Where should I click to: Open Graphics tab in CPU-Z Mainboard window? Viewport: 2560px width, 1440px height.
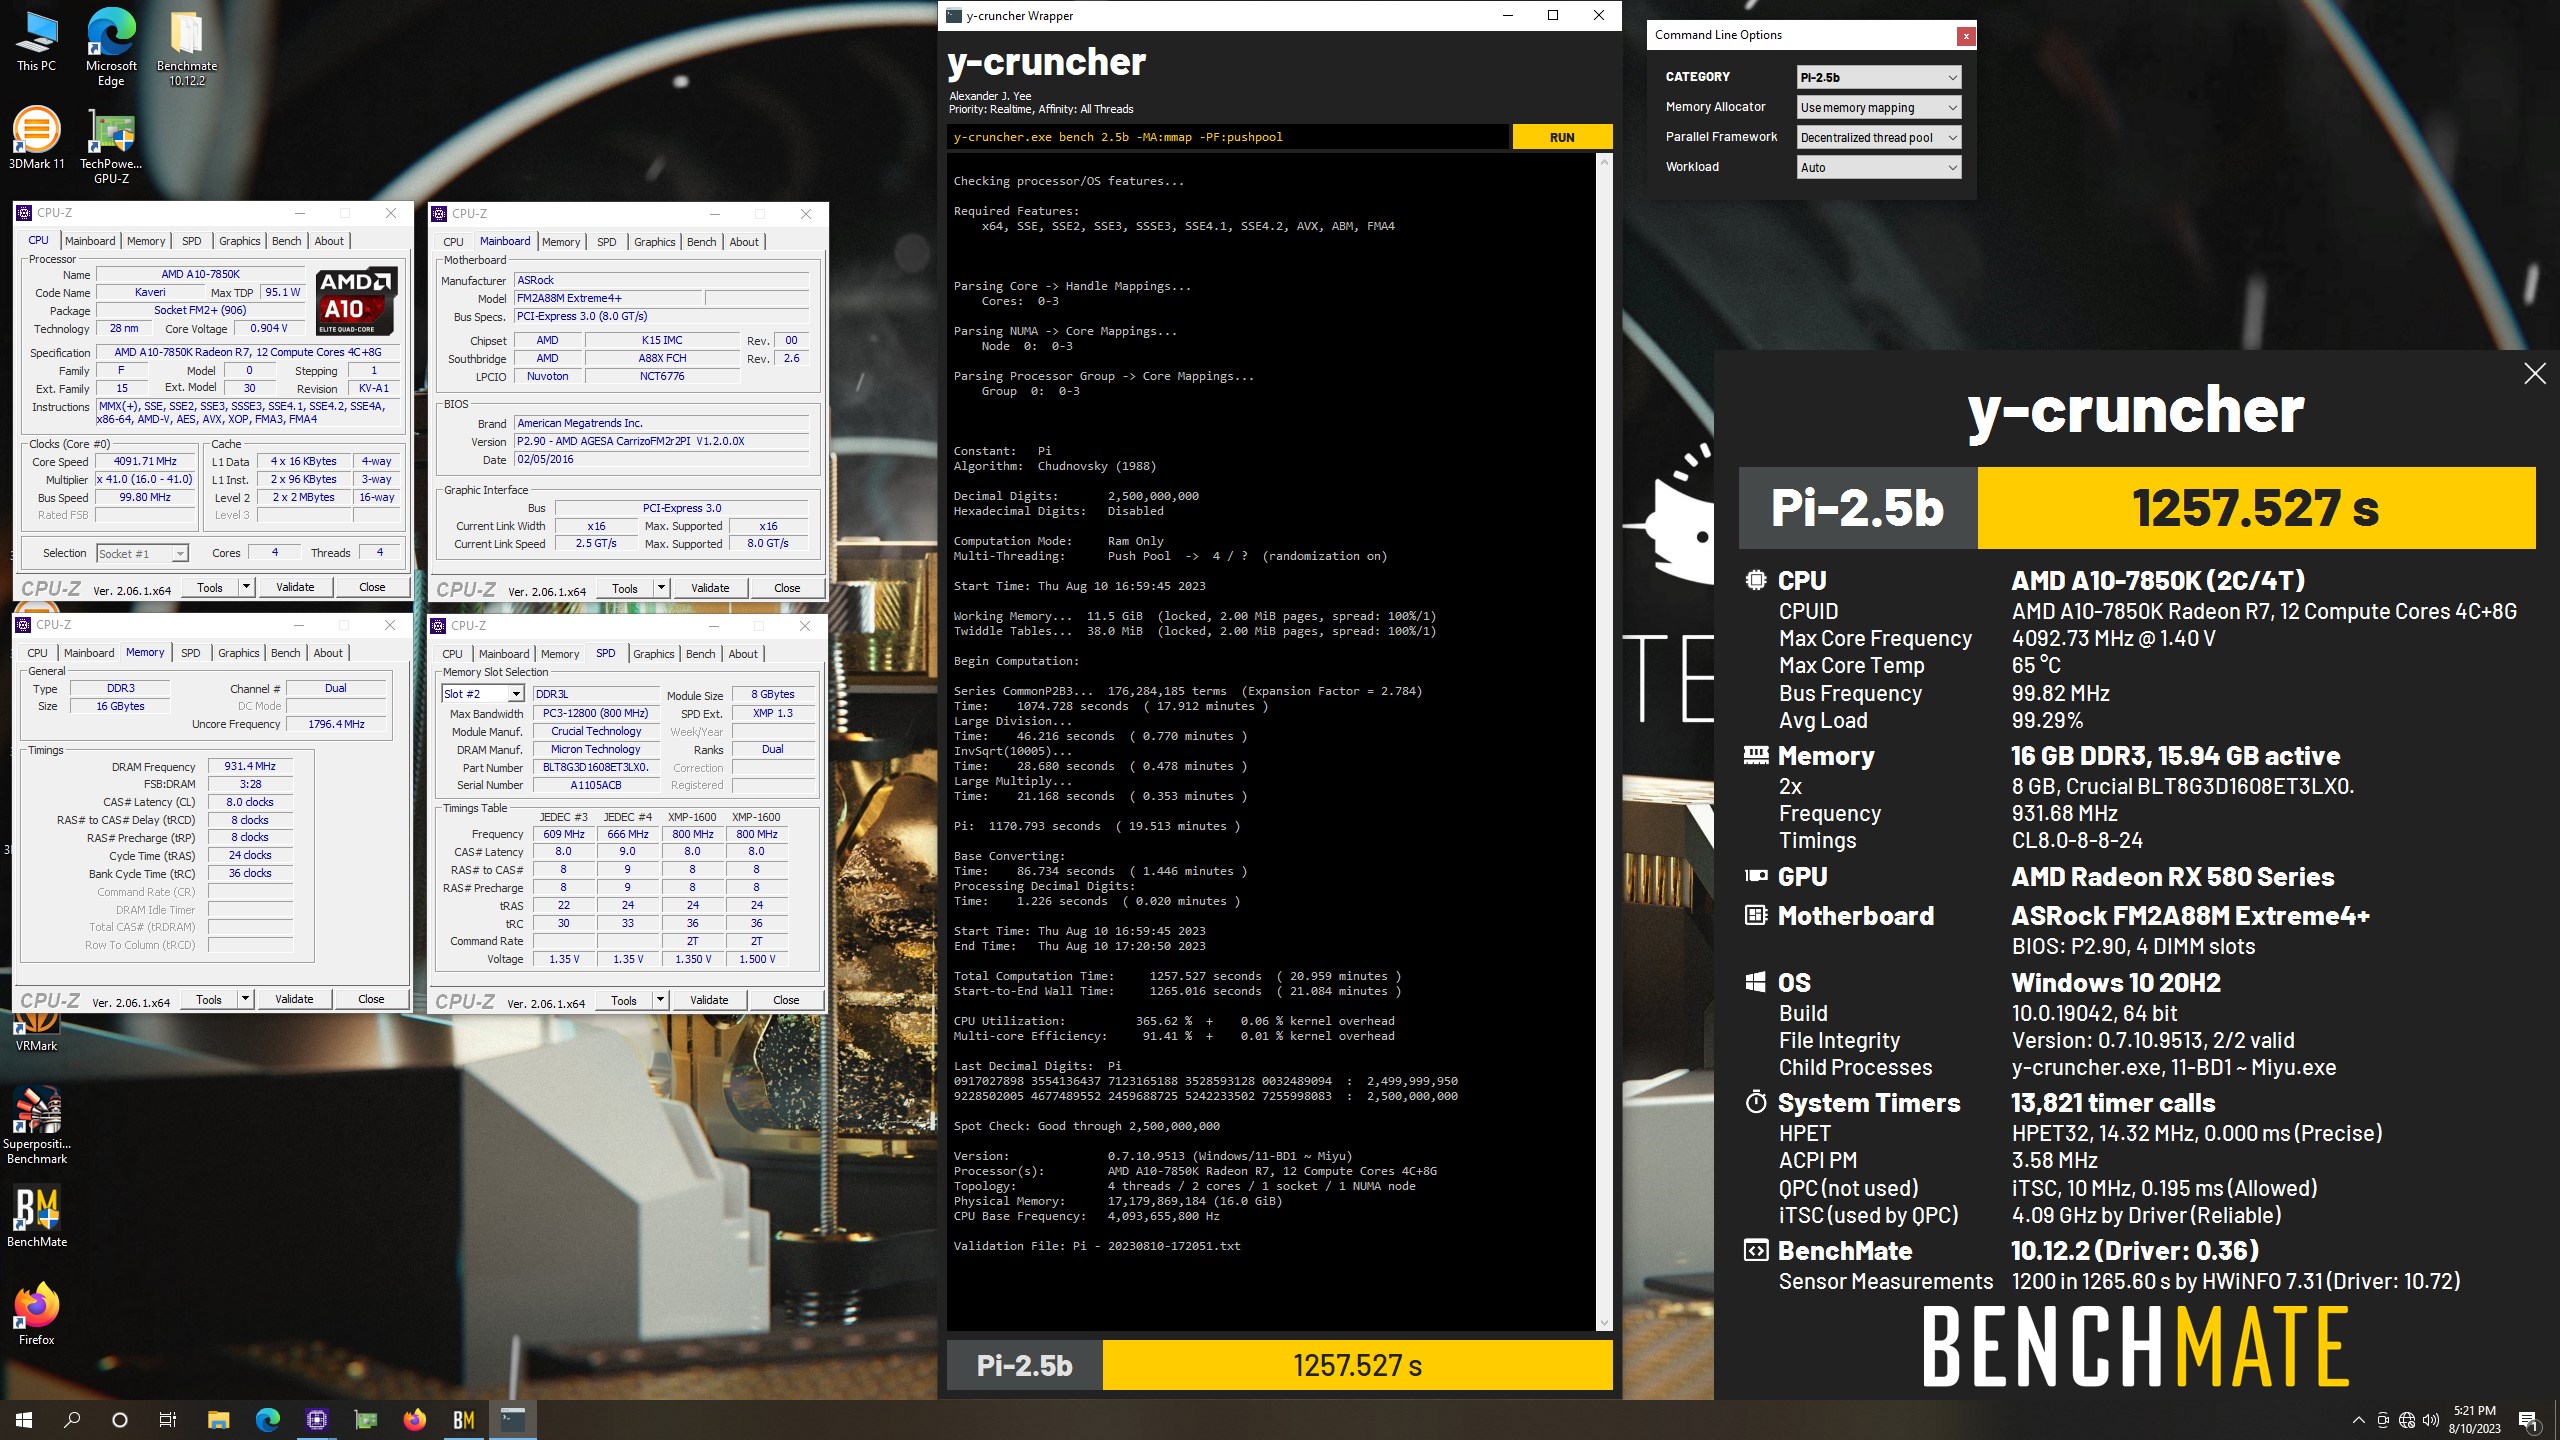(x=655, y=242)
